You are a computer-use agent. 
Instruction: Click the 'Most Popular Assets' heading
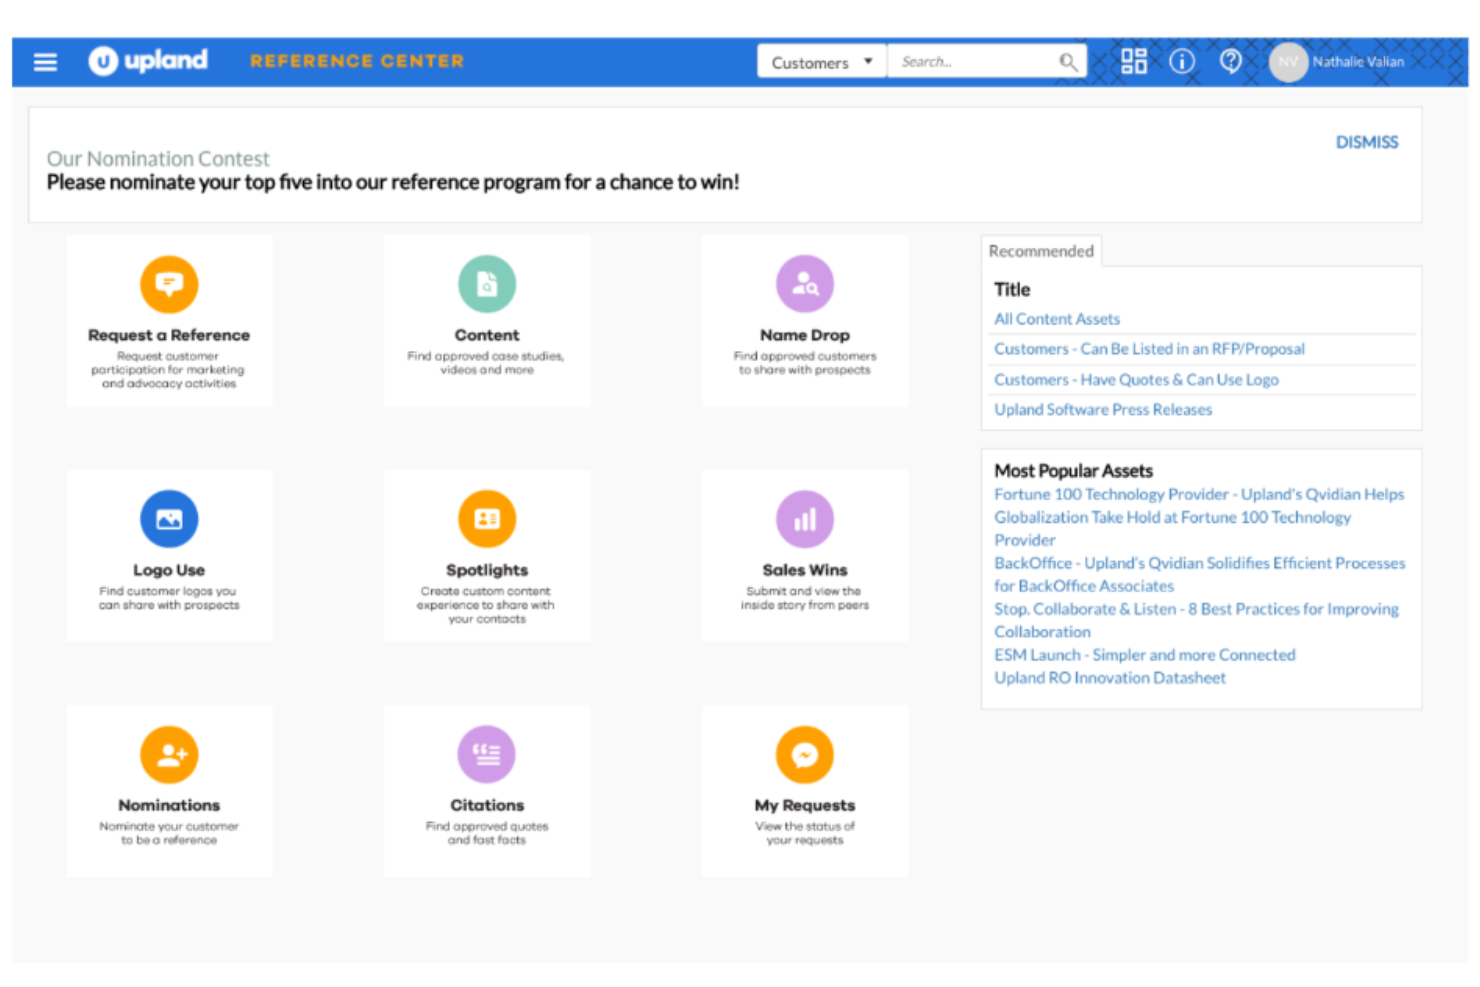coord(1073,471)
